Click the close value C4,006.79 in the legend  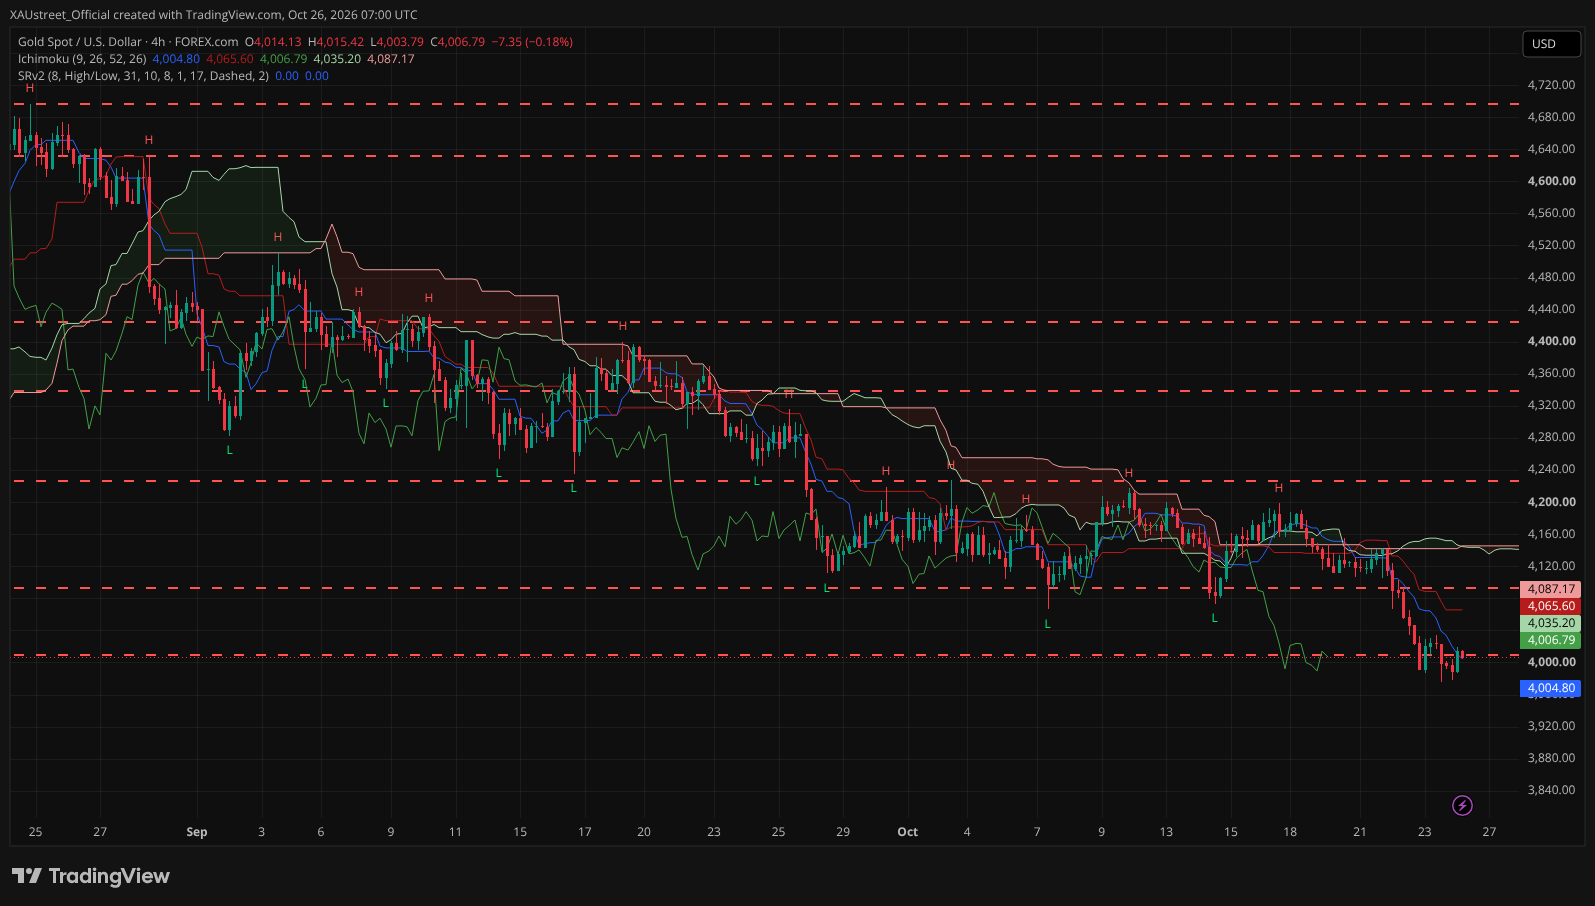pyautogui.click(x=458, y=42)
